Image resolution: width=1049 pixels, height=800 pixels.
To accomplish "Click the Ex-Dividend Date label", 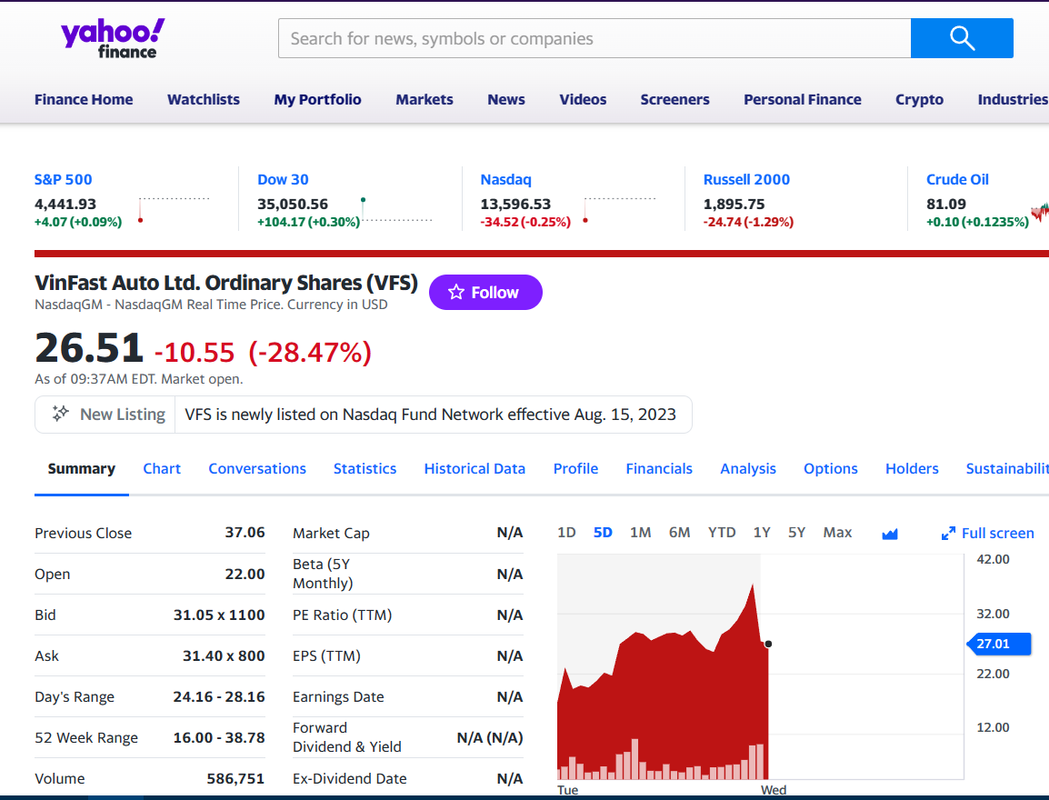I will coord(349,779).
